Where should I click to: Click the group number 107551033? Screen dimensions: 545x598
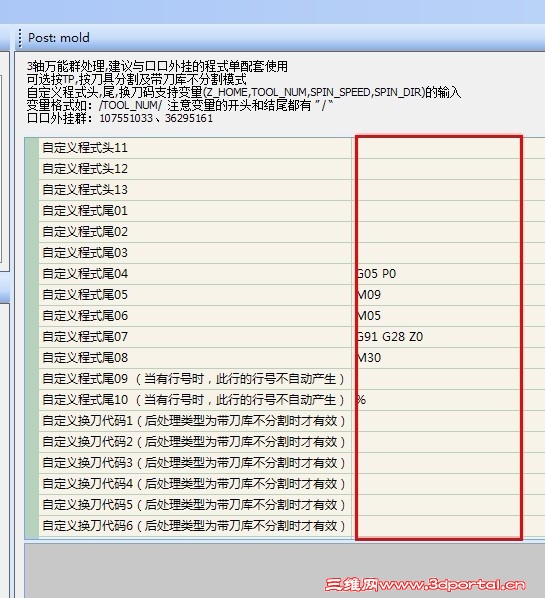coord(126,118)
